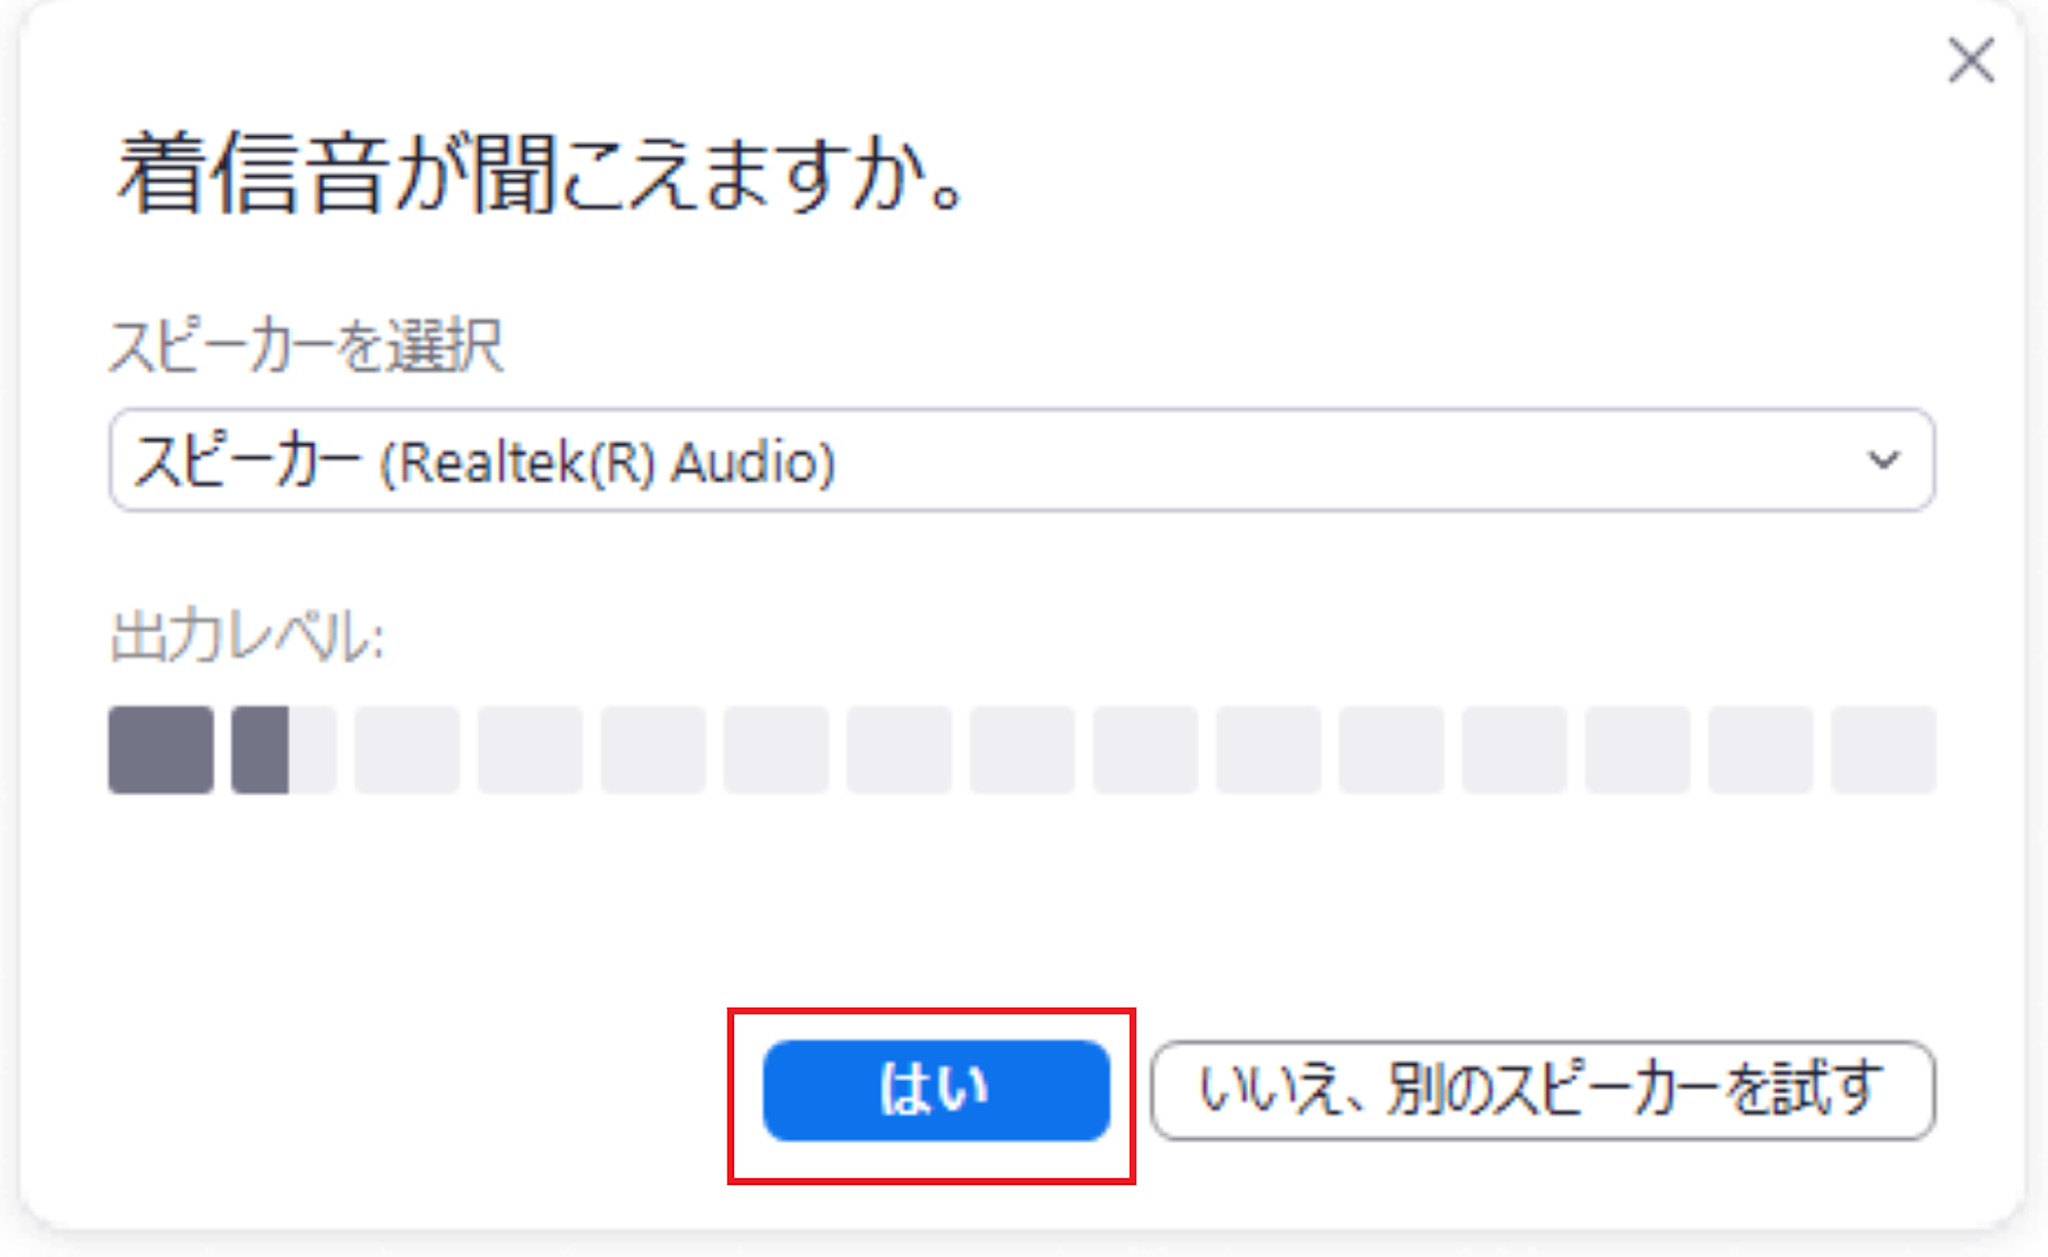Screen dimensions: 2048x1257
Task: Click the word スピーカー inside the combo box
Action: [247, 462]
